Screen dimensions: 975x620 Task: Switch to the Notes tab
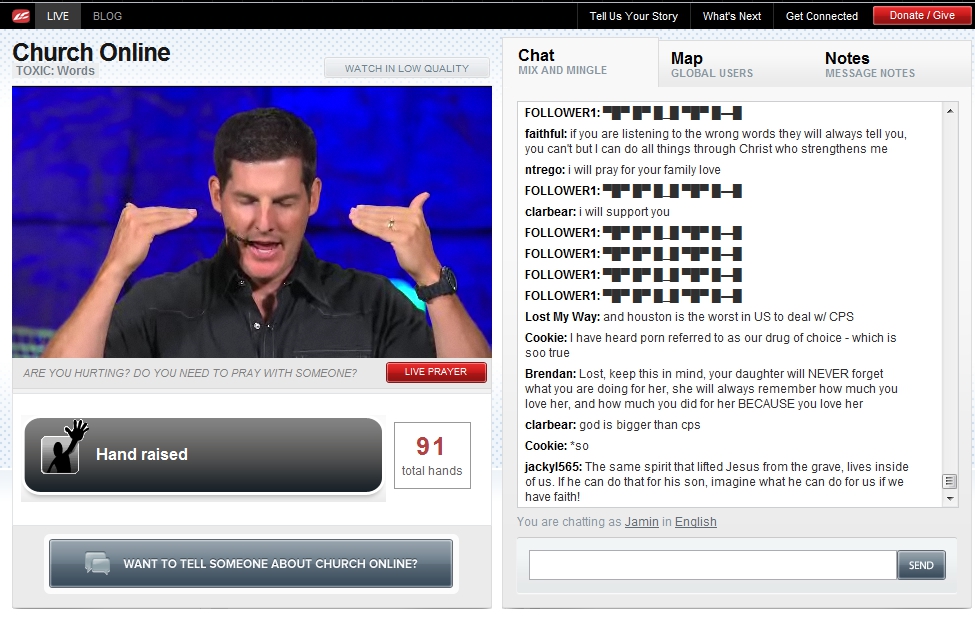(x=869, y=64)
